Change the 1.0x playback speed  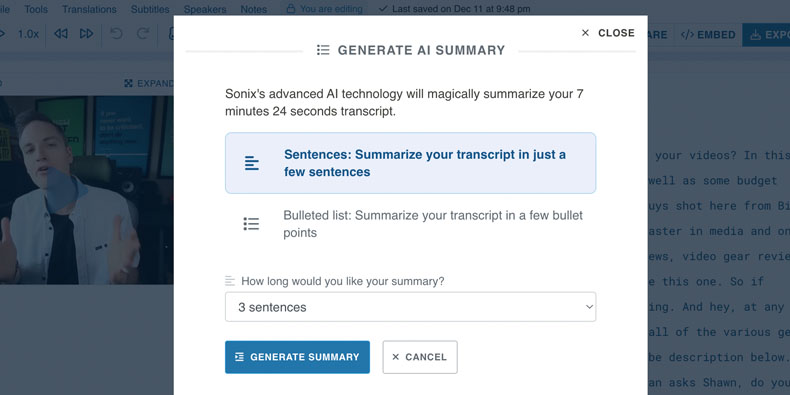pyautogui.click(x=28, y=34)
